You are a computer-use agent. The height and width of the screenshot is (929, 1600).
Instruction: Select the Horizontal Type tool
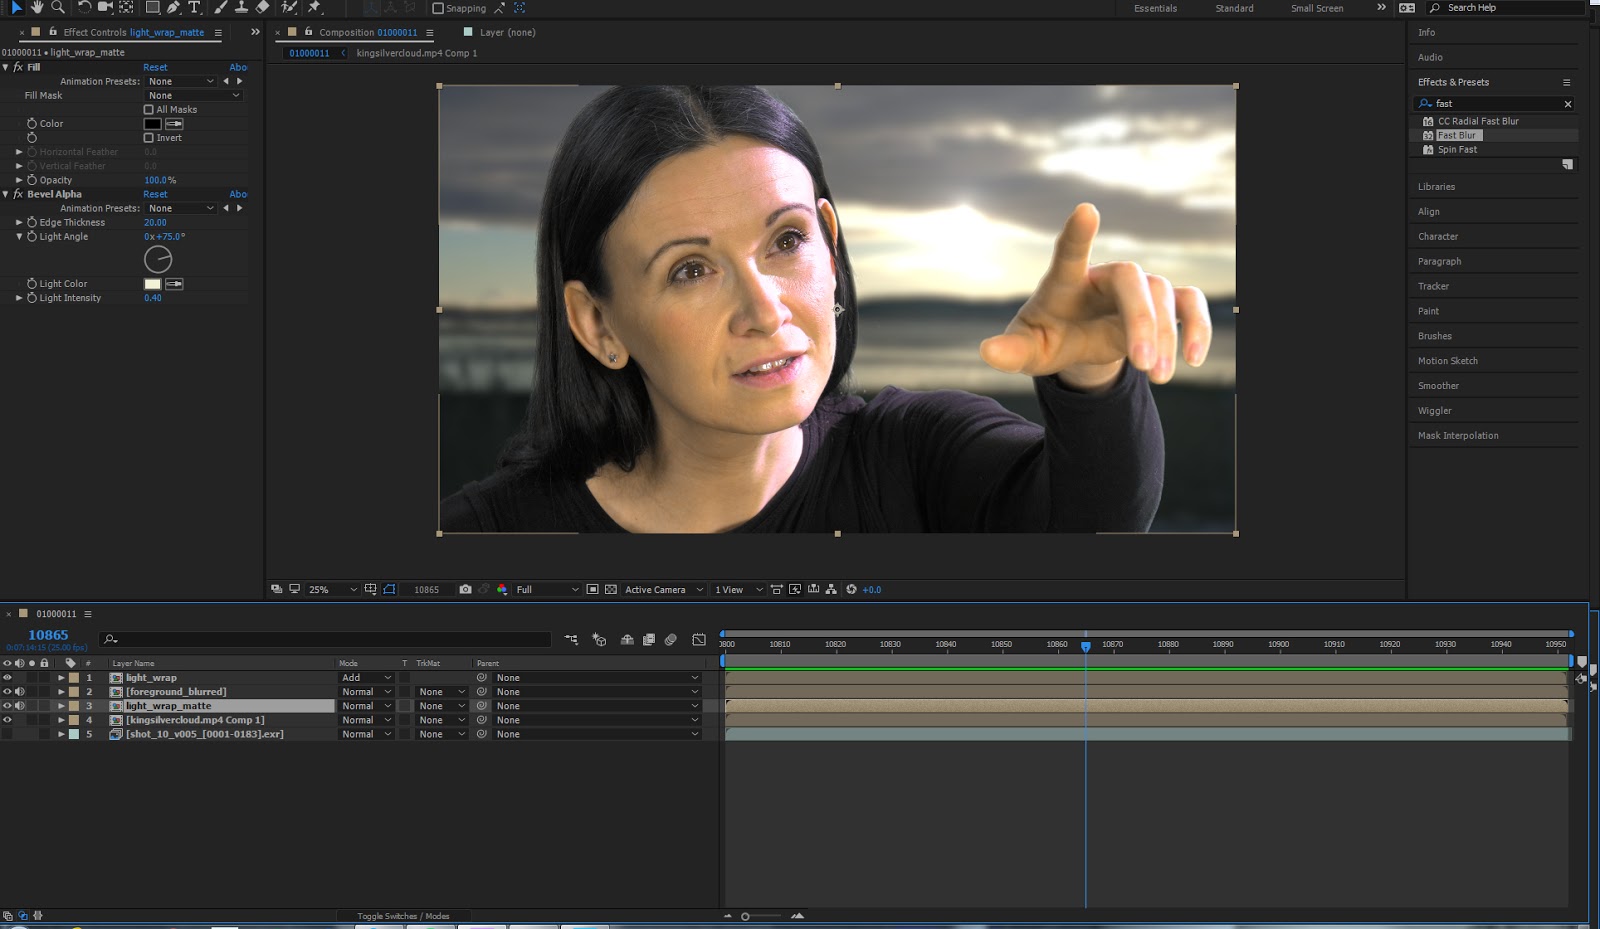[x=194, y=8]
